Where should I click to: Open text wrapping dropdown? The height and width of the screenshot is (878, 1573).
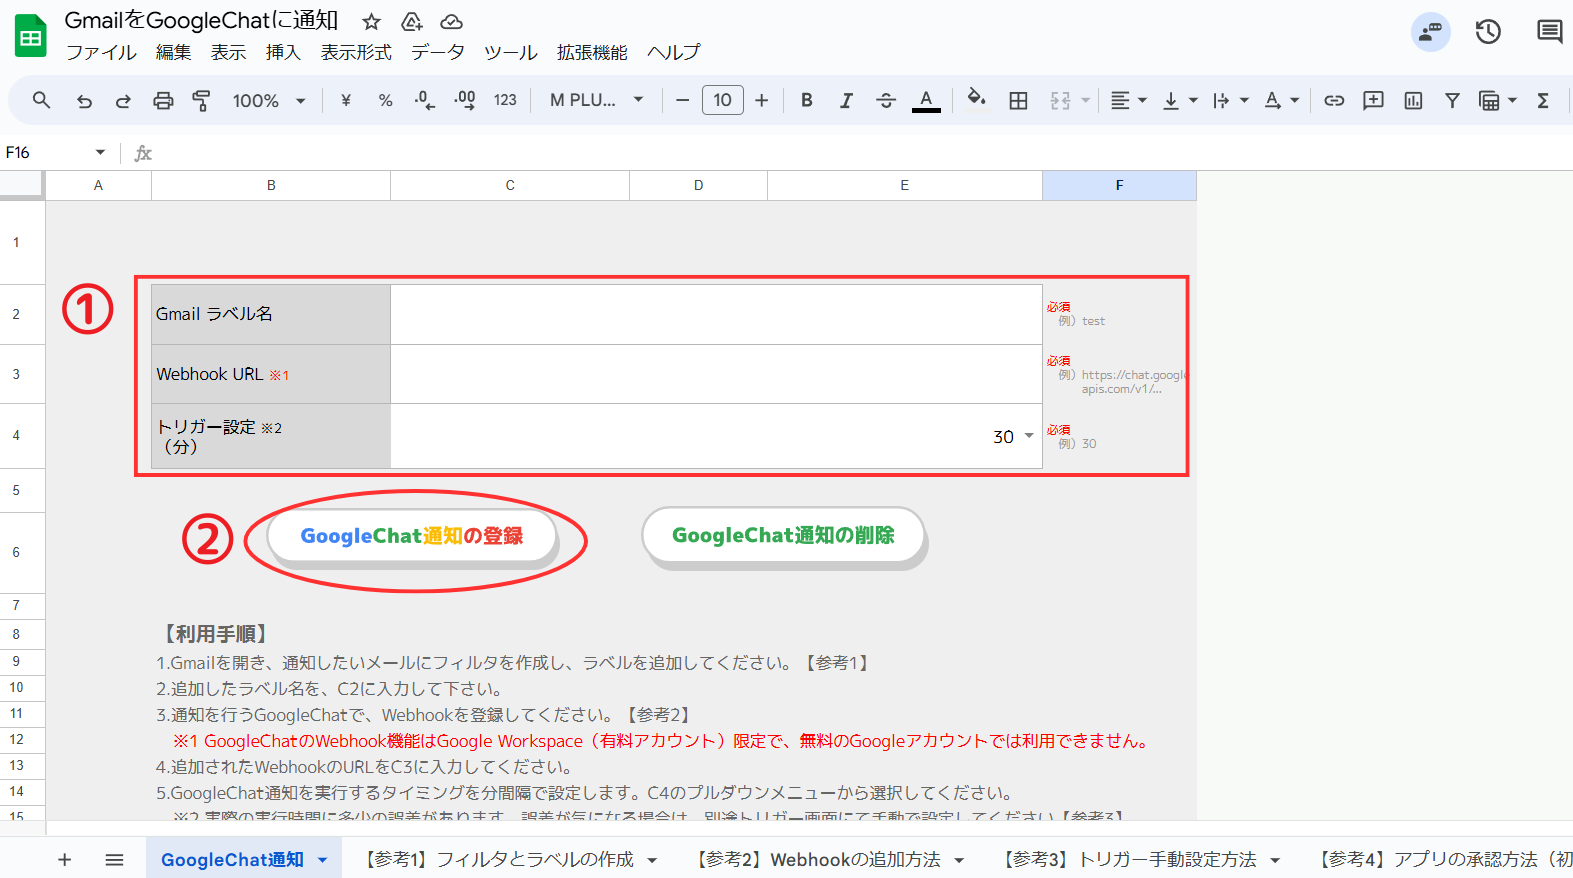click(x=1231, y=100)
